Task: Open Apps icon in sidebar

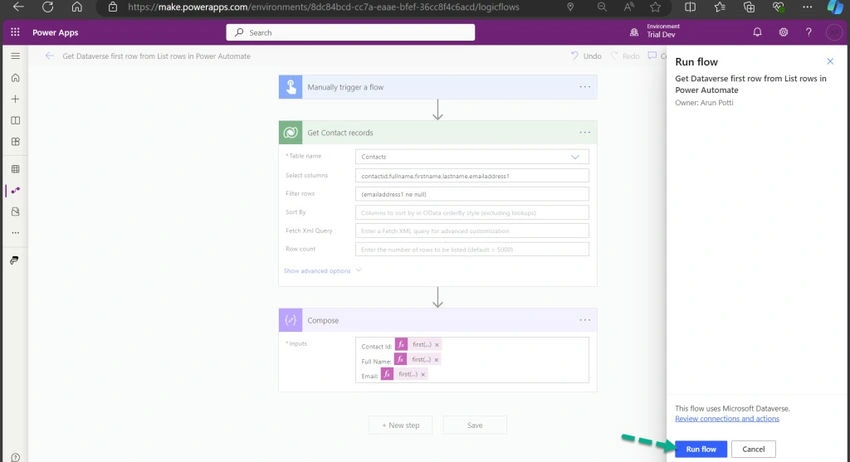Action: coord(16,142)
